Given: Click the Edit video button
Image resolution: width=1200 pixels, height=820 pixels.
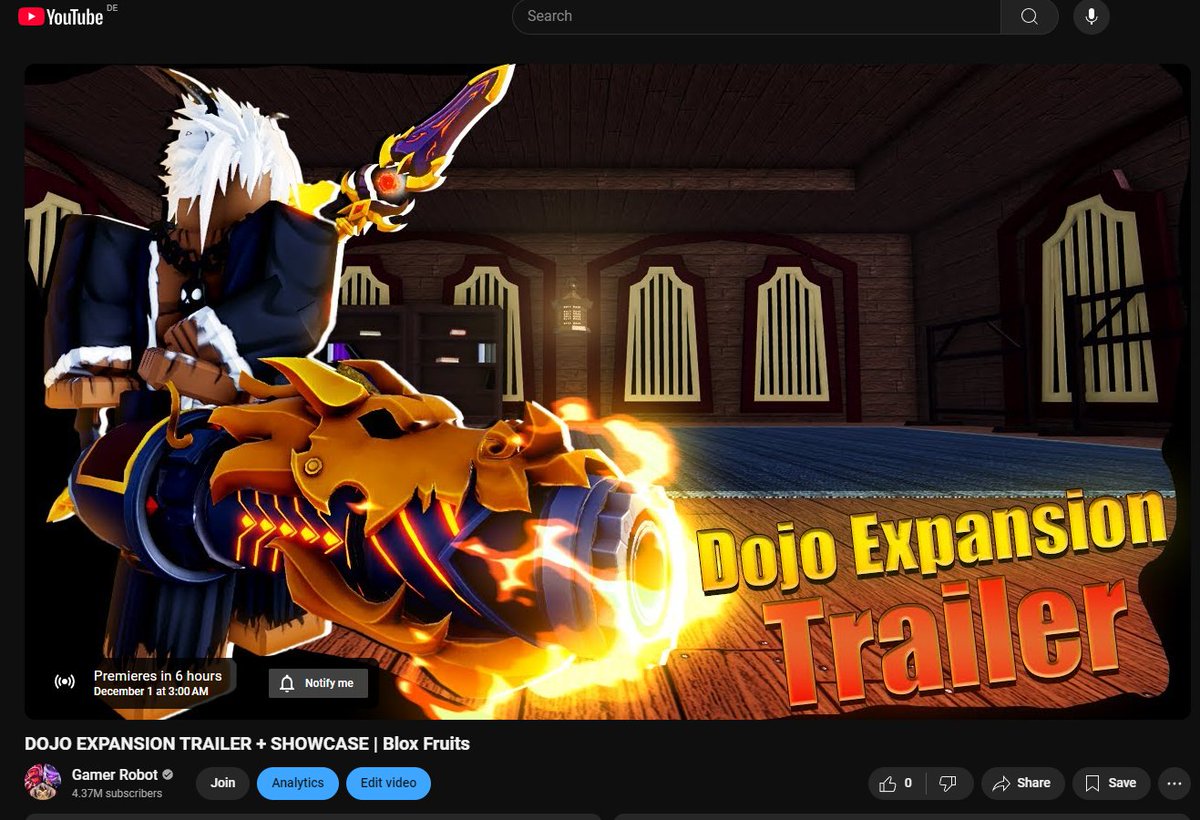Looking at the screenshot, I should [x=388, y=783].
